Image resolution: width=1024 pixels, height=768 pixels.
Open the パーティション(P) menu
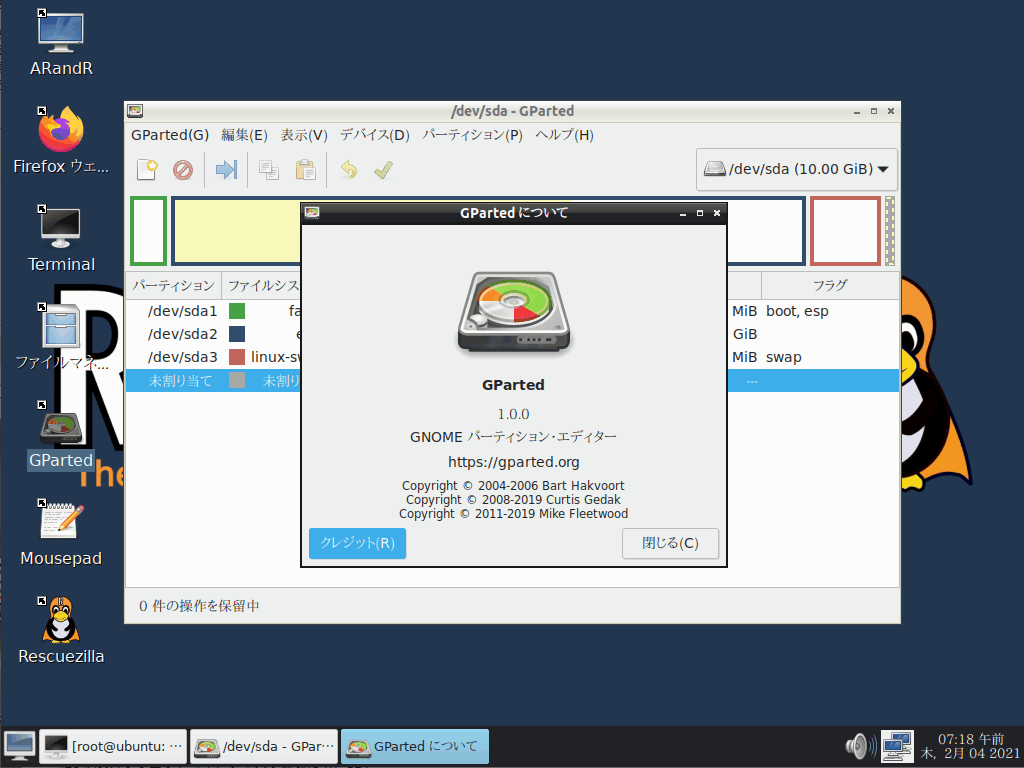click(x=472, y=135)
